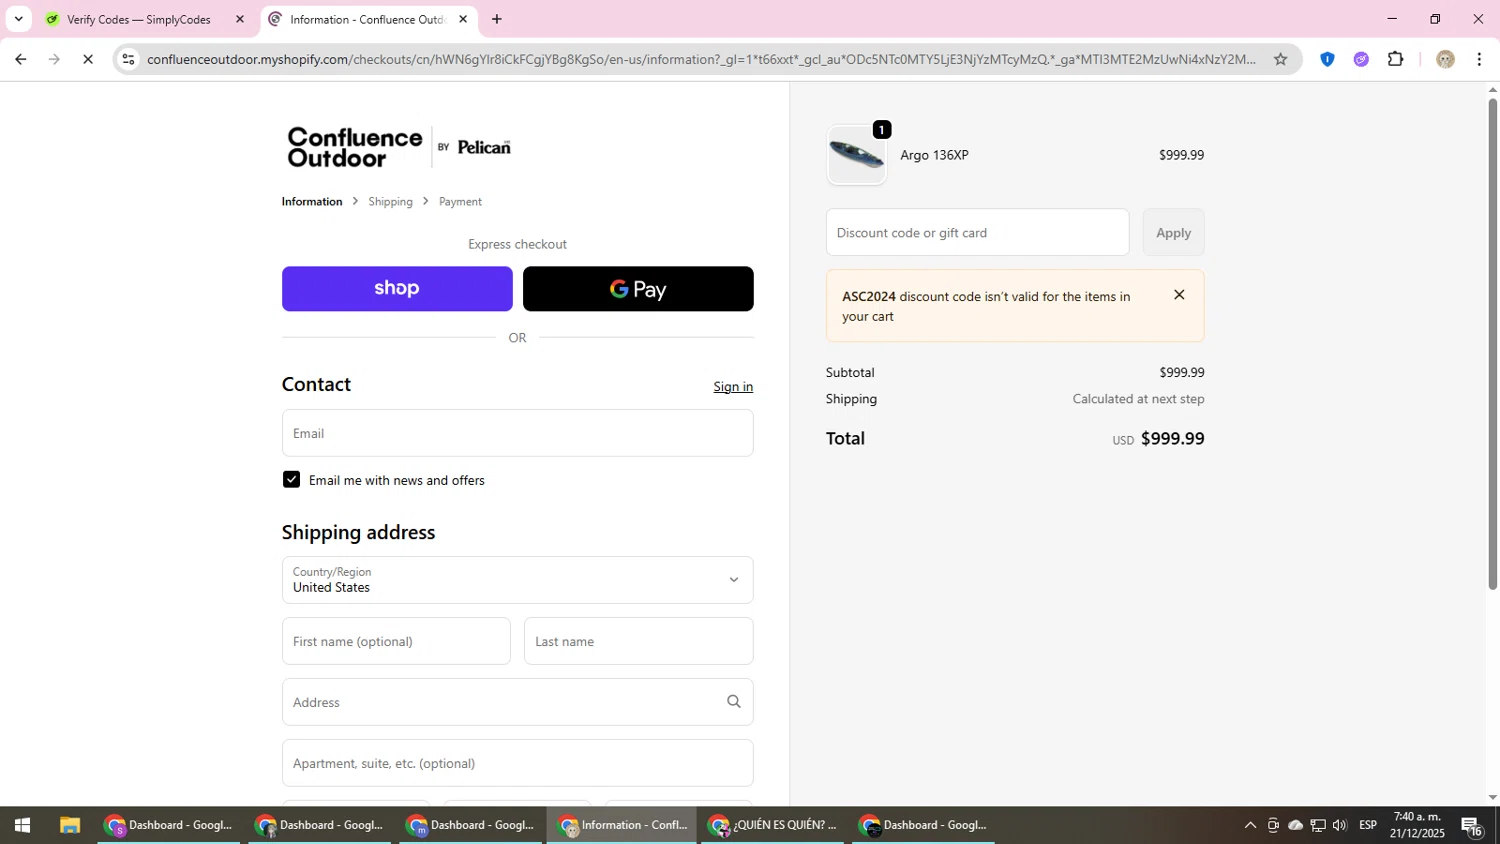The height and width of the screenshot is (844, 1500).
Task: Switch to first Dashboard Chrome taskbar window
Action: click(169, 825)
